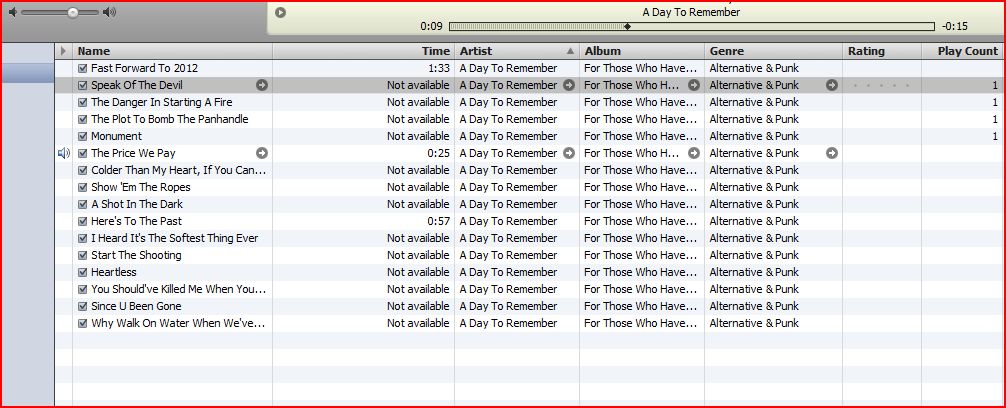Screen dimensions: 1006x408
Task: Uncheck The Plot To Bomb The Panhandle checkbox
Action: pos(82,119)
